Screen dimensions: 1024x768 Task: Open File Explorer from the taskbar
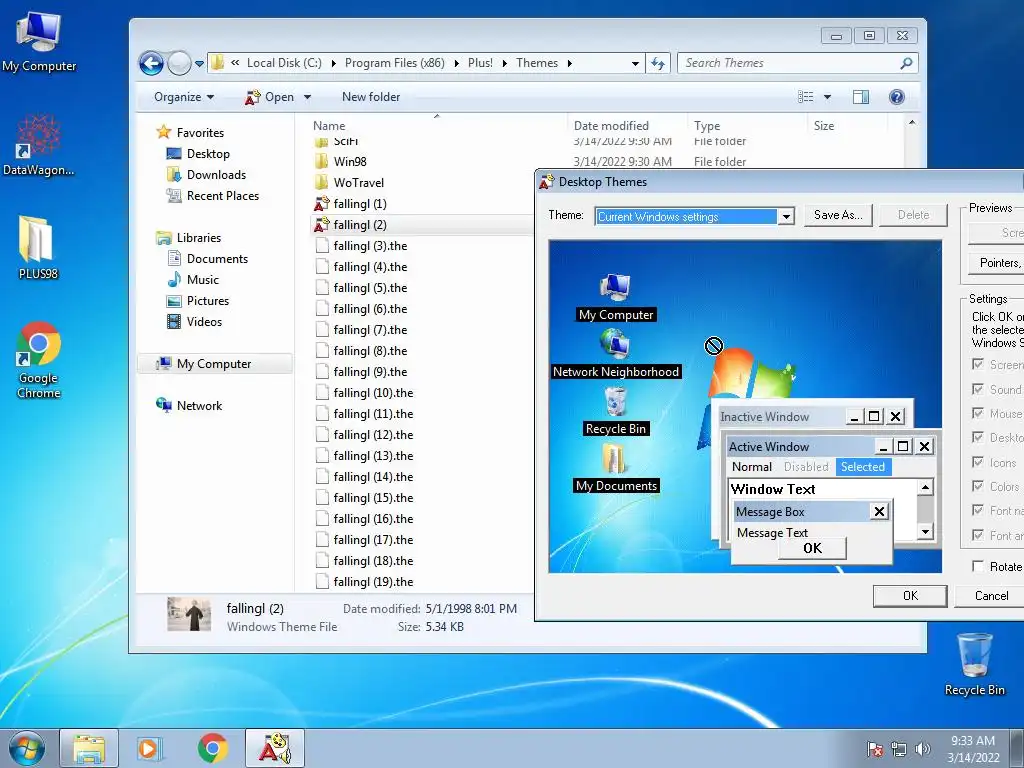pyautogui.click(x=89, y=748)
